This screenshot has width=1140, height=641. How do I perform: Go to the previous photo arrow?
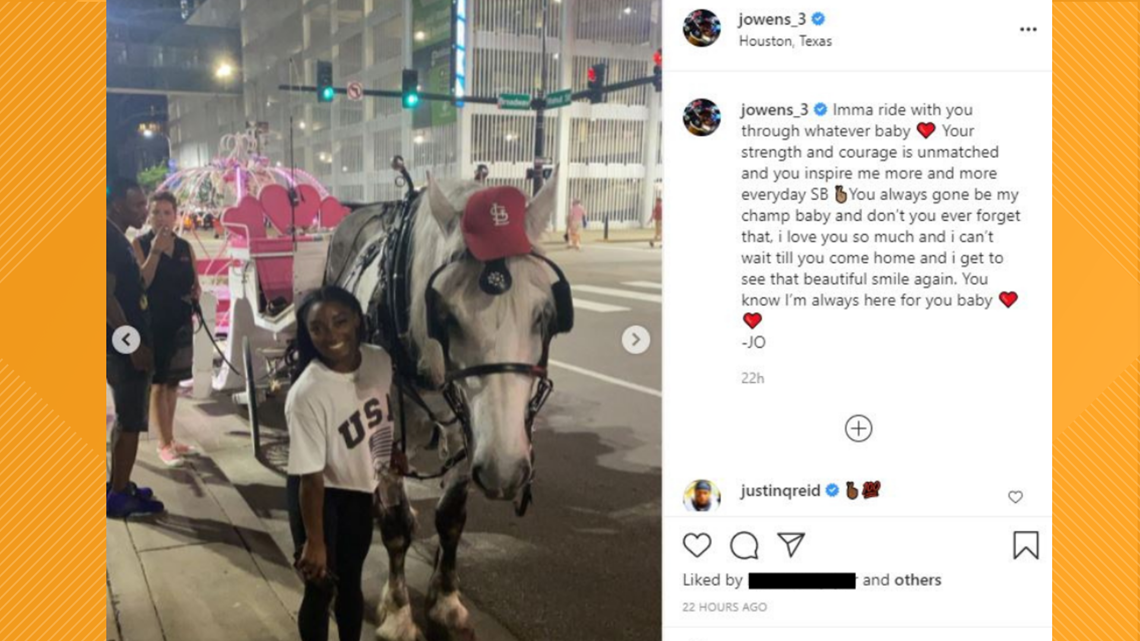(x=126, y=339)
